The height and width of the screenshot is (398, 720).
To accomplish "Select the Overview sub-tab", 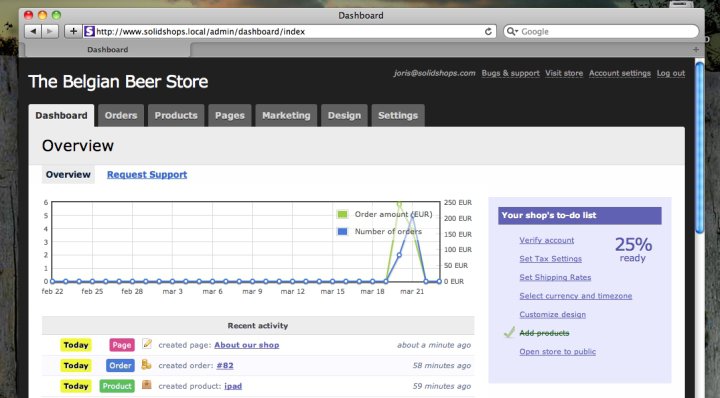I will [68, 174].
